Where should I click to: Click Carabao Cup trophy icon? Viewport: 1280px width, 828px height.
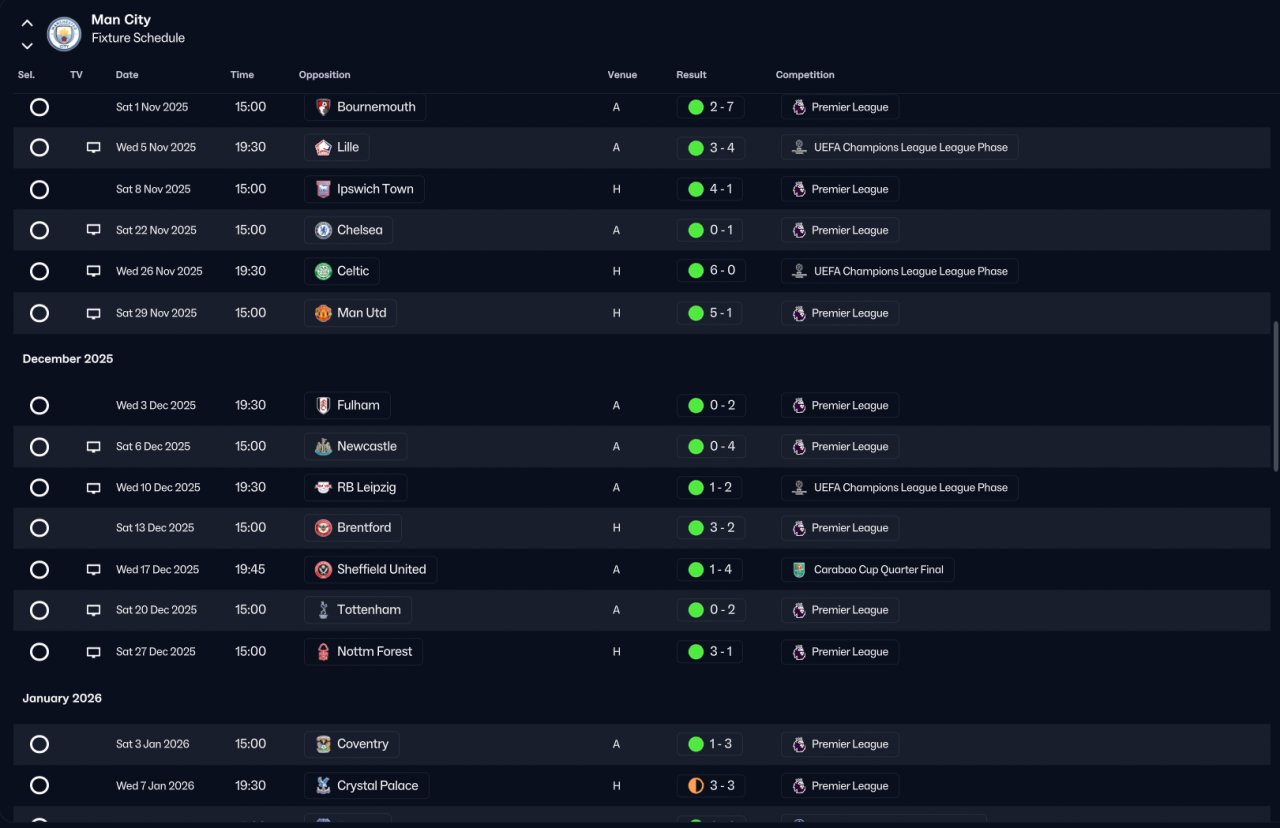799,570
